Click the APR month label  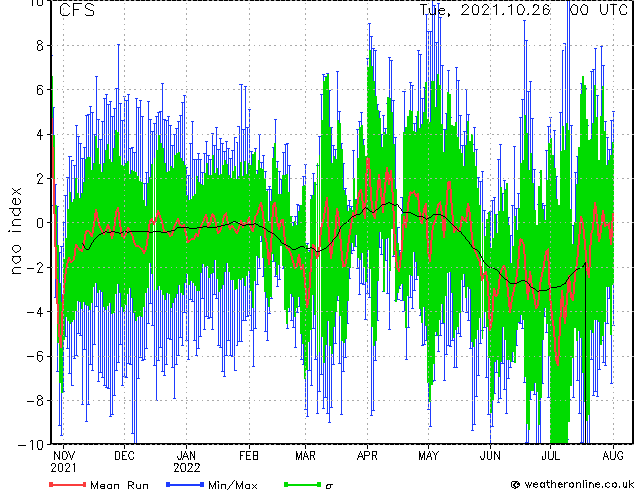click(x=367, y=456)
